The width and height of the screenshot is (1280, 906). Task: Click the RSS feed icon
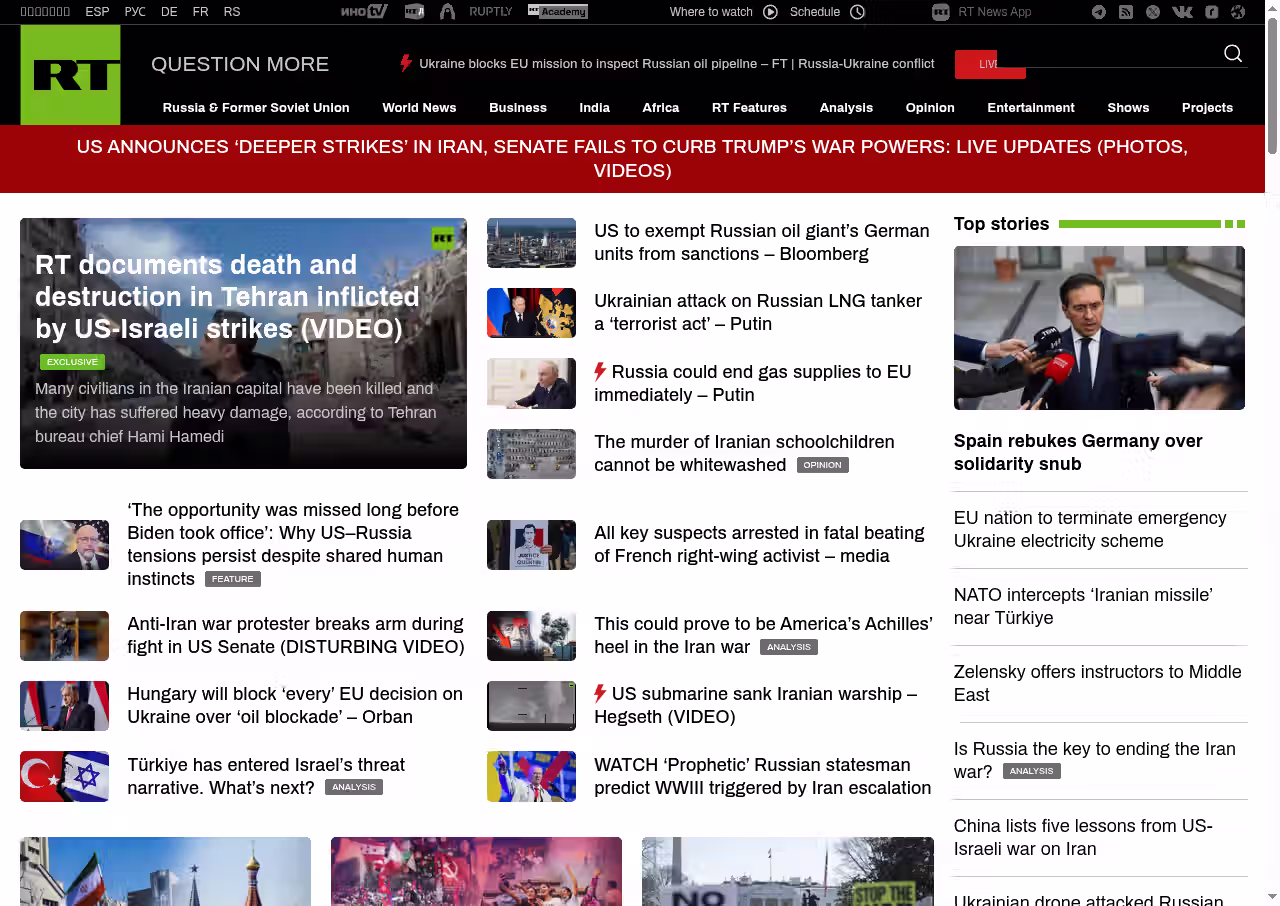1126,12
